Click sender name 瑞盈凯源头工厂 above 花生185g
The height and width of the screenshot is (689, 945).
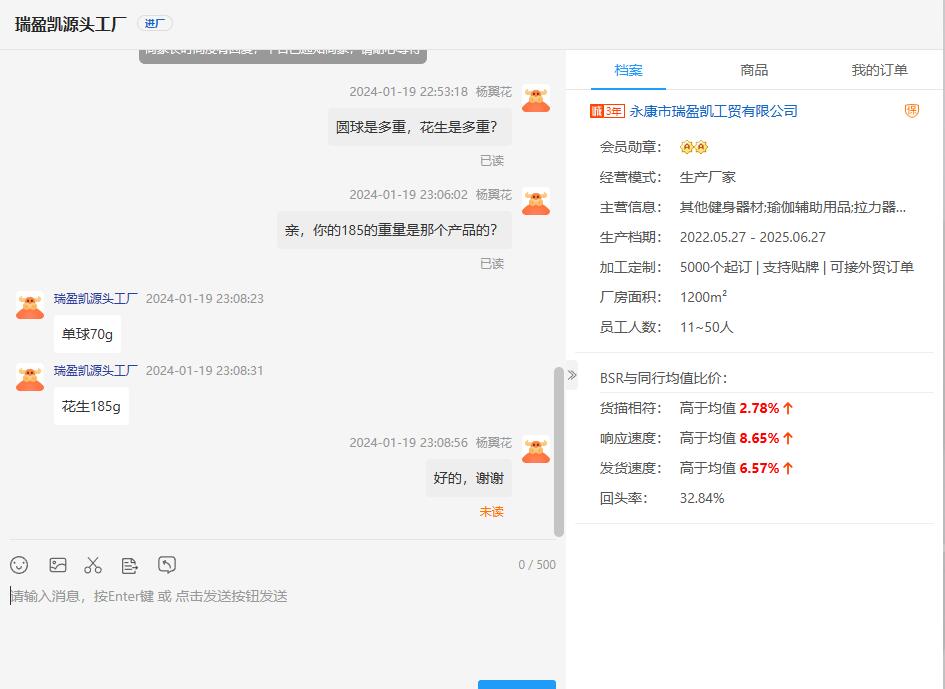(x=96, y=370)
